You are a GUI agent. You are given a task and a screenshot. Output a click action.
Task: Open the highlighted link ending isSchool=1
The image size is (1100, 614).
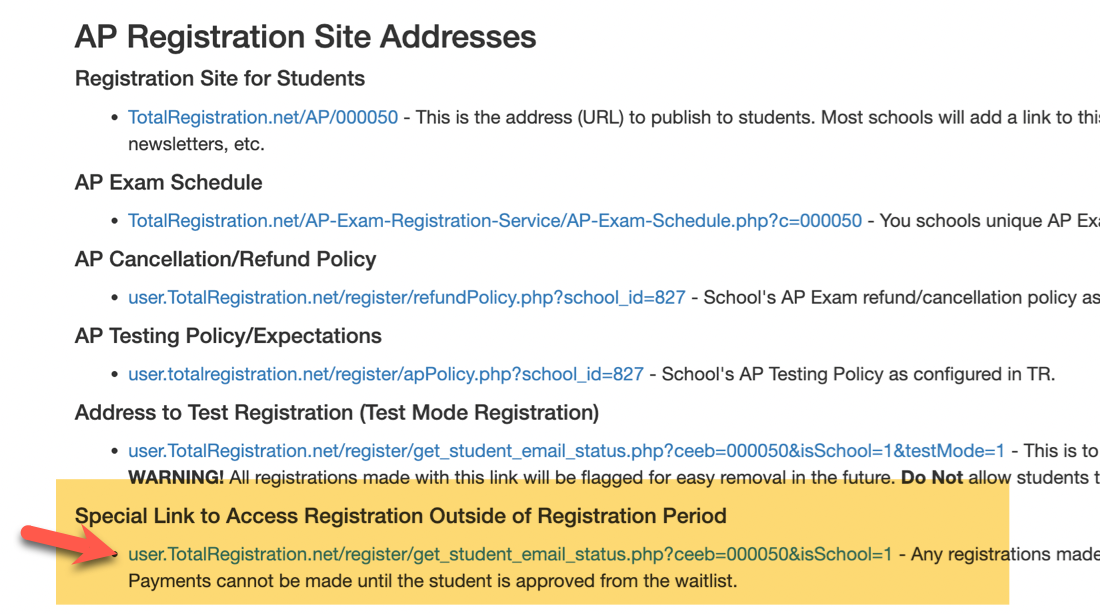(x=510, y=554)
